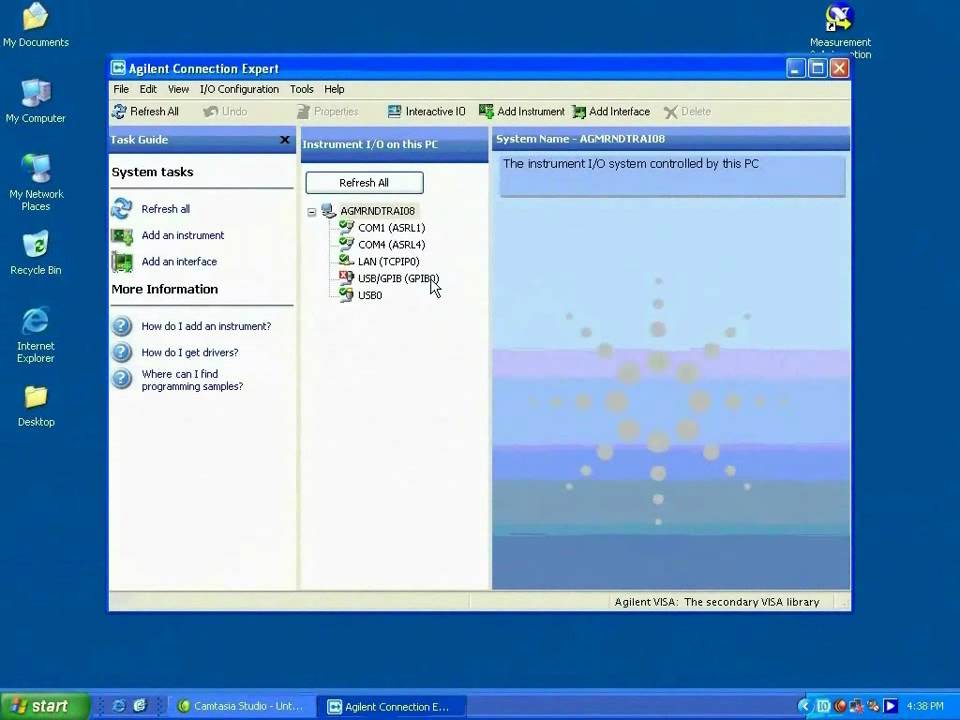The width and height of the screenshot is (960, 720).
Task: Click the Agilent IO tray icon
Action: click(x=823, y=706)
